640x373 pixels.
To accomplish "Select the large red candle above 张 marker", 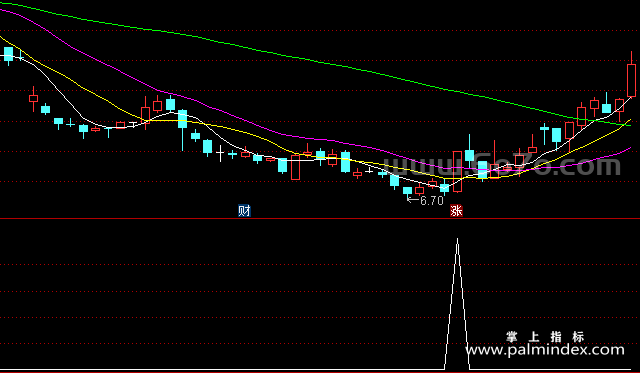I will (457, 171).
